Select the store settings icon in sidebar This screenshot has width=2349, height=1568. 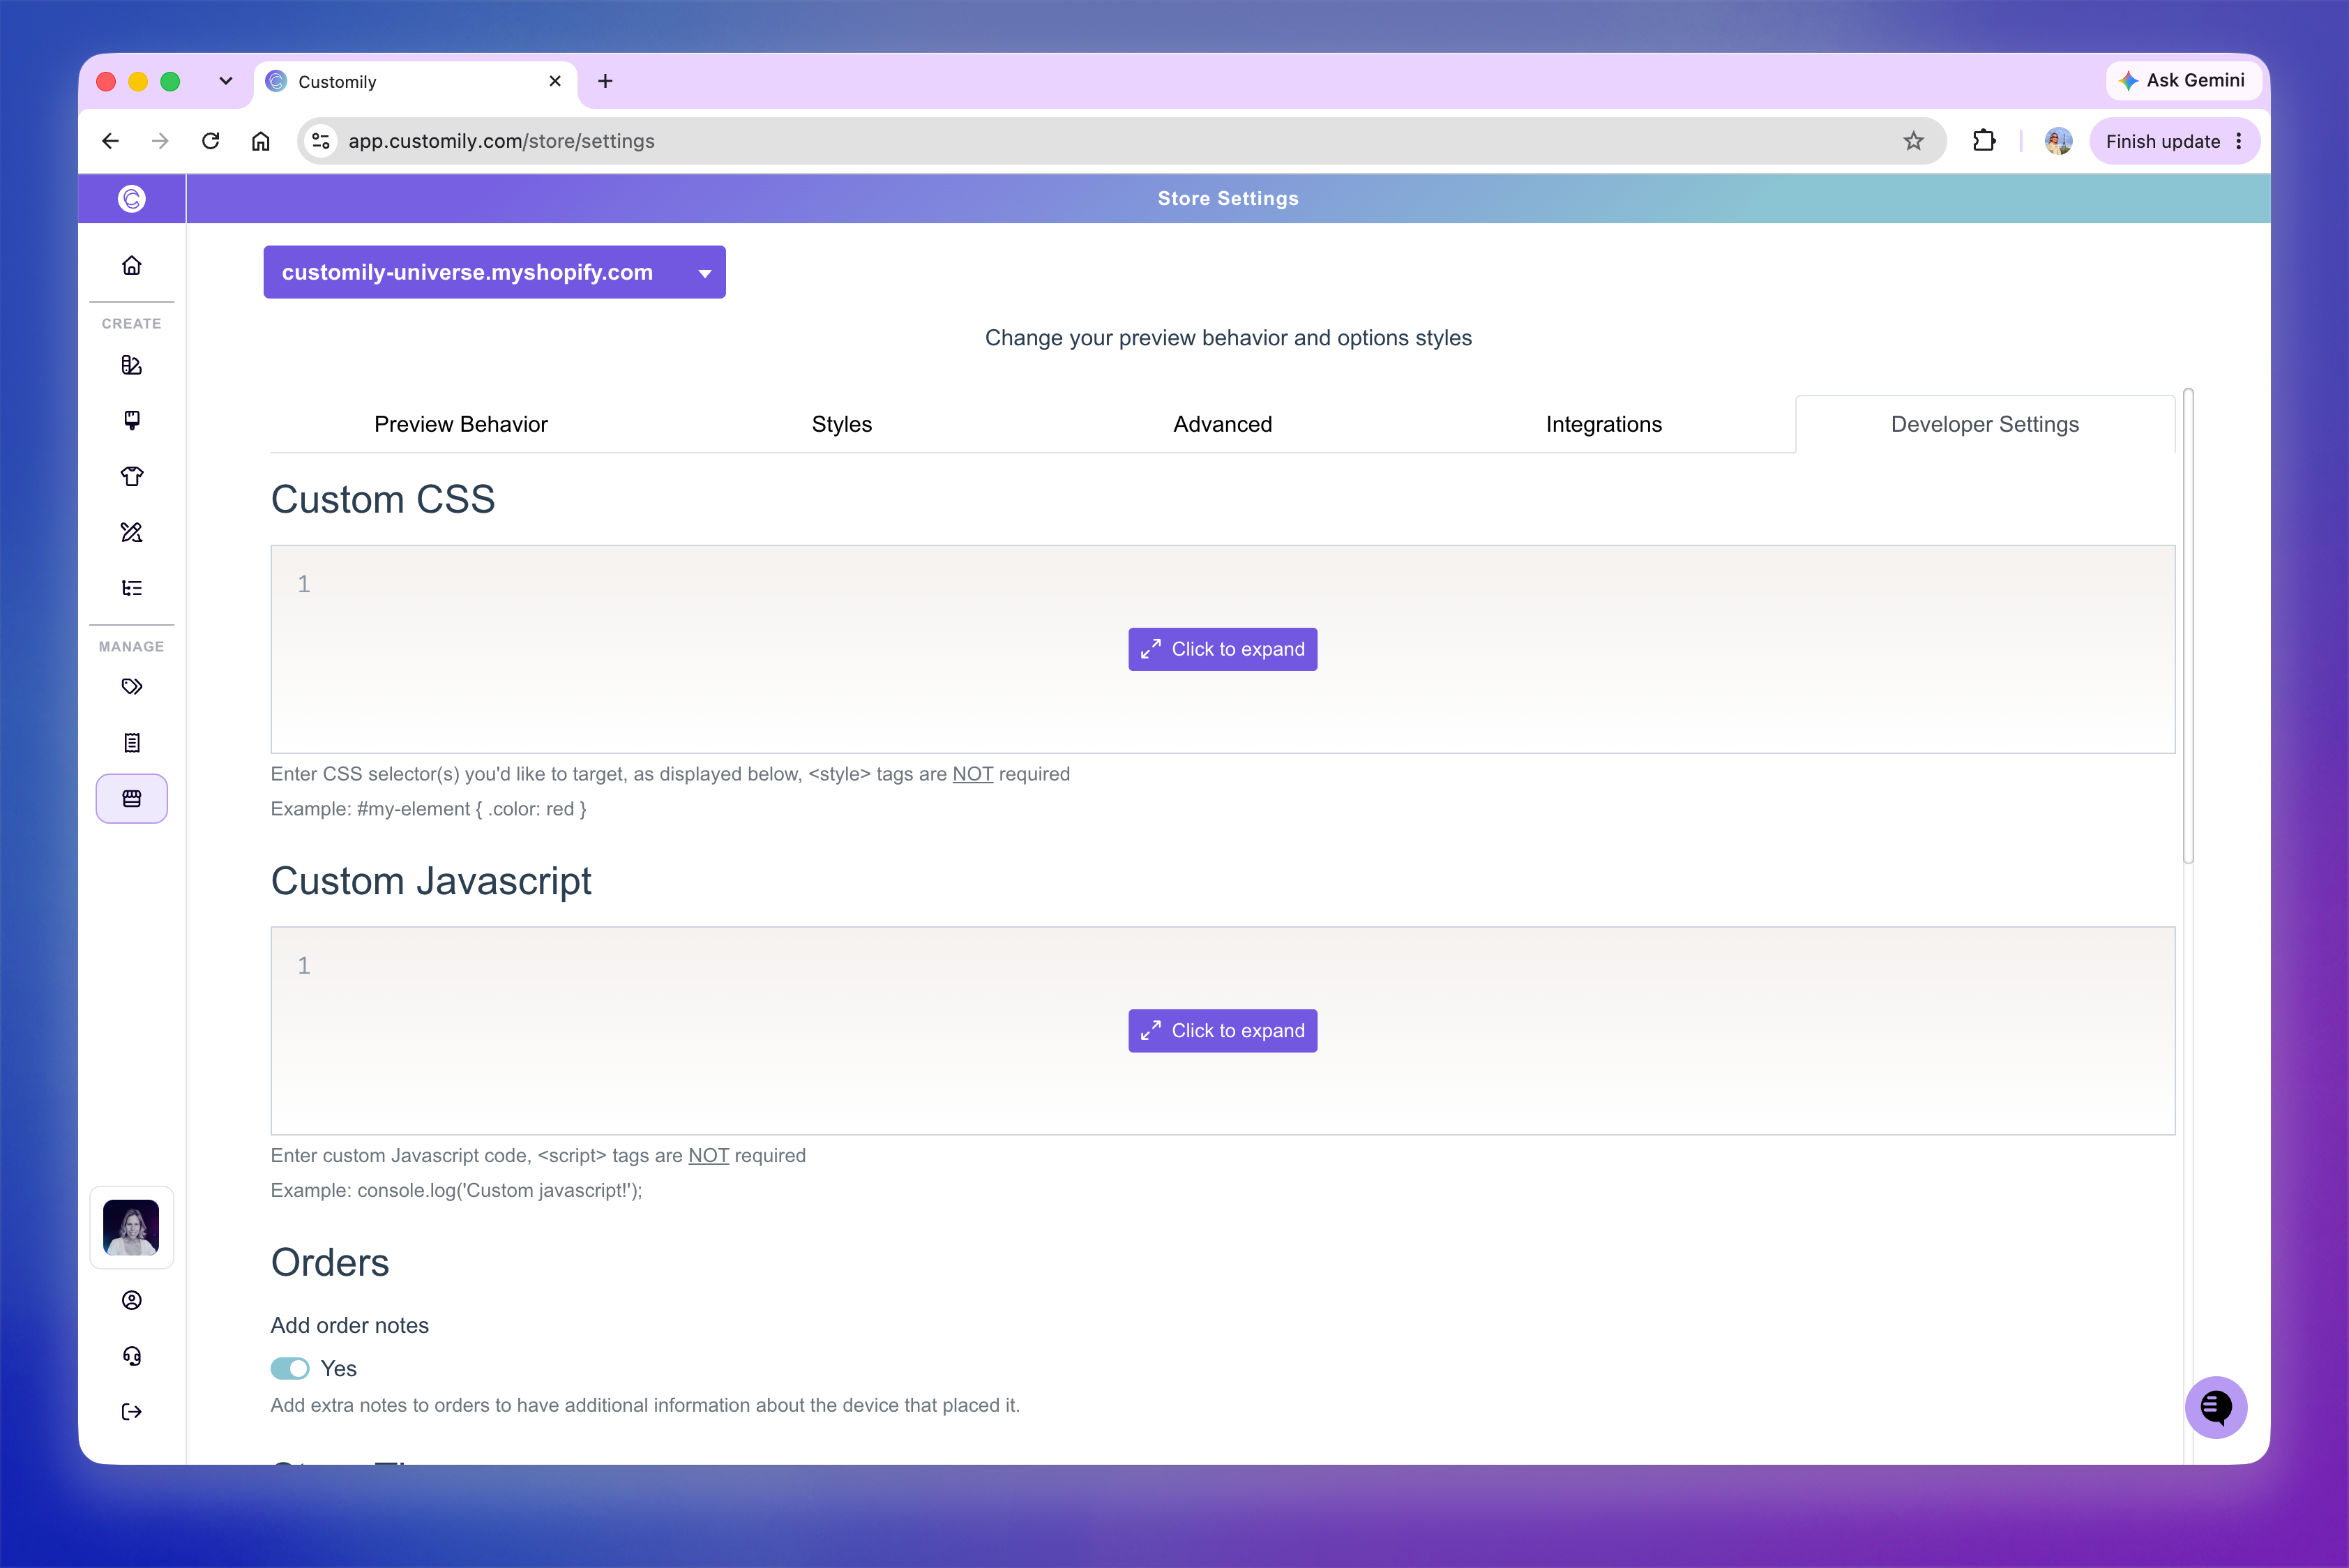(x=132, y=799)
